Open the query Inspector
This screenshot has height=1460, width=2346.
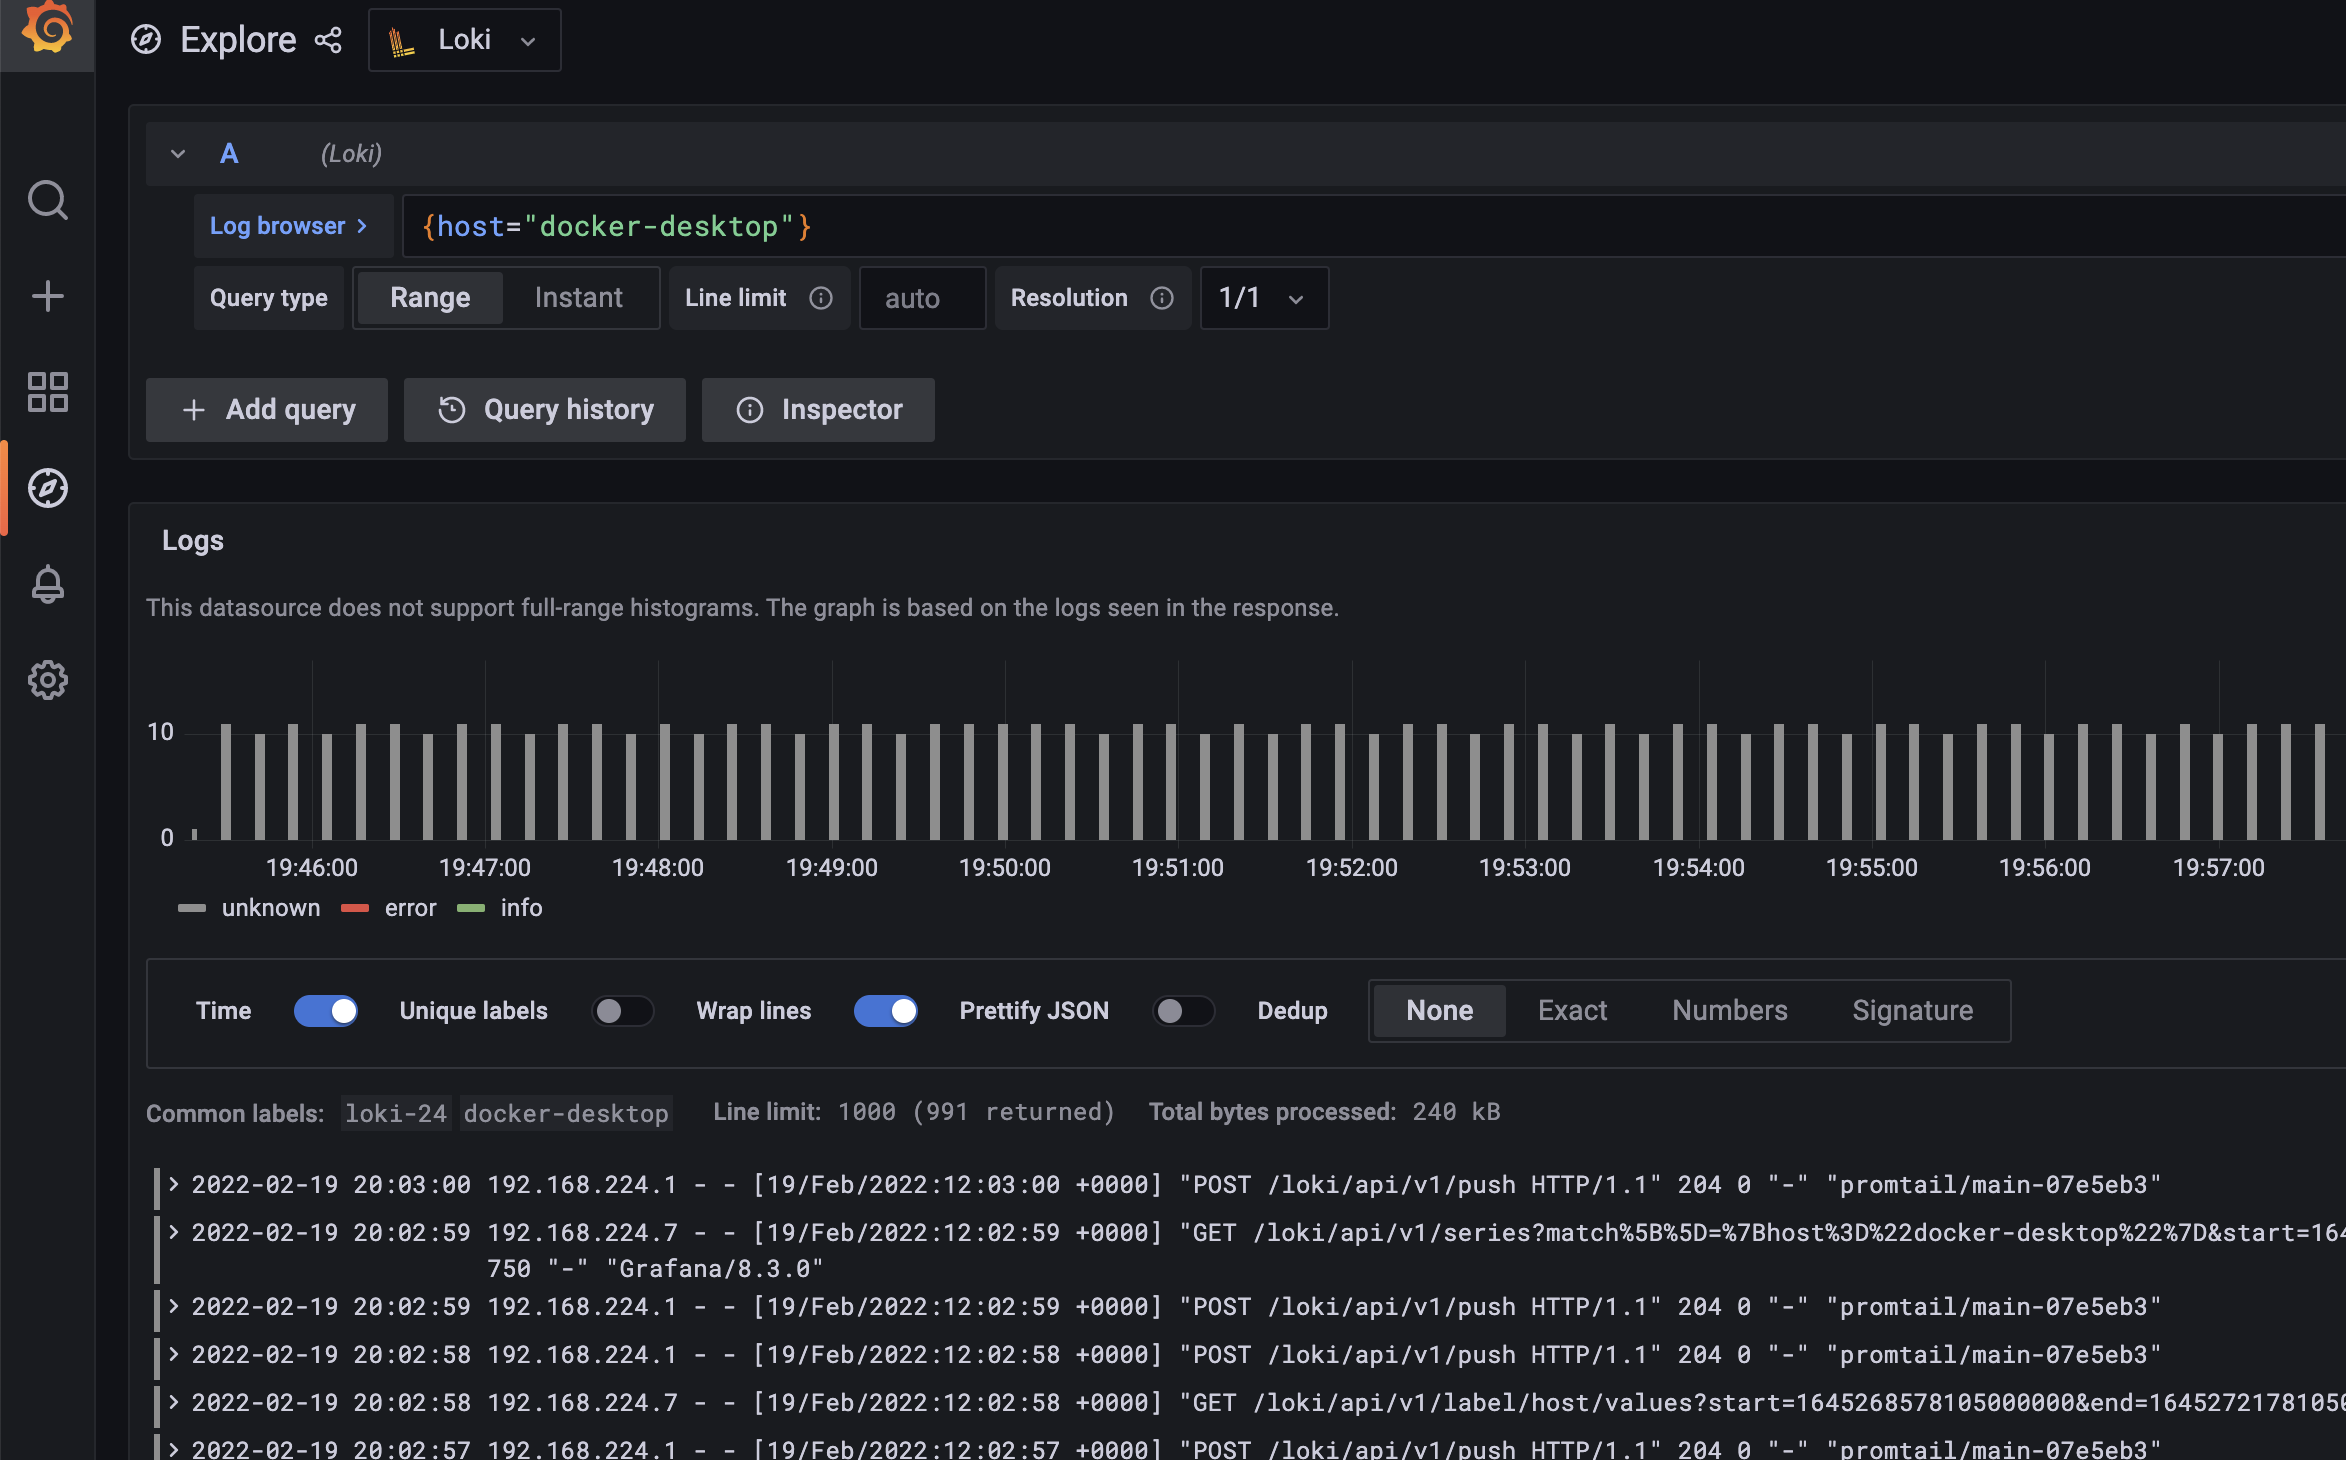point(818,410)
